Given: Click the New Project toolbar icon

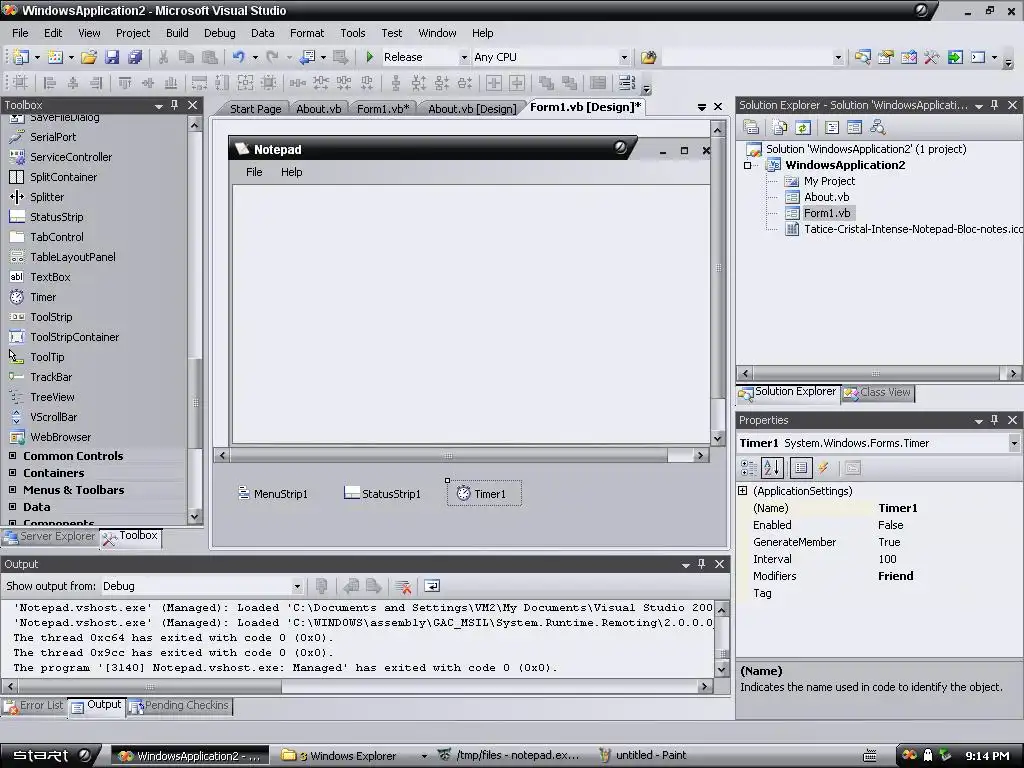Looking at the screenshot, I should [x=20, y=57].
